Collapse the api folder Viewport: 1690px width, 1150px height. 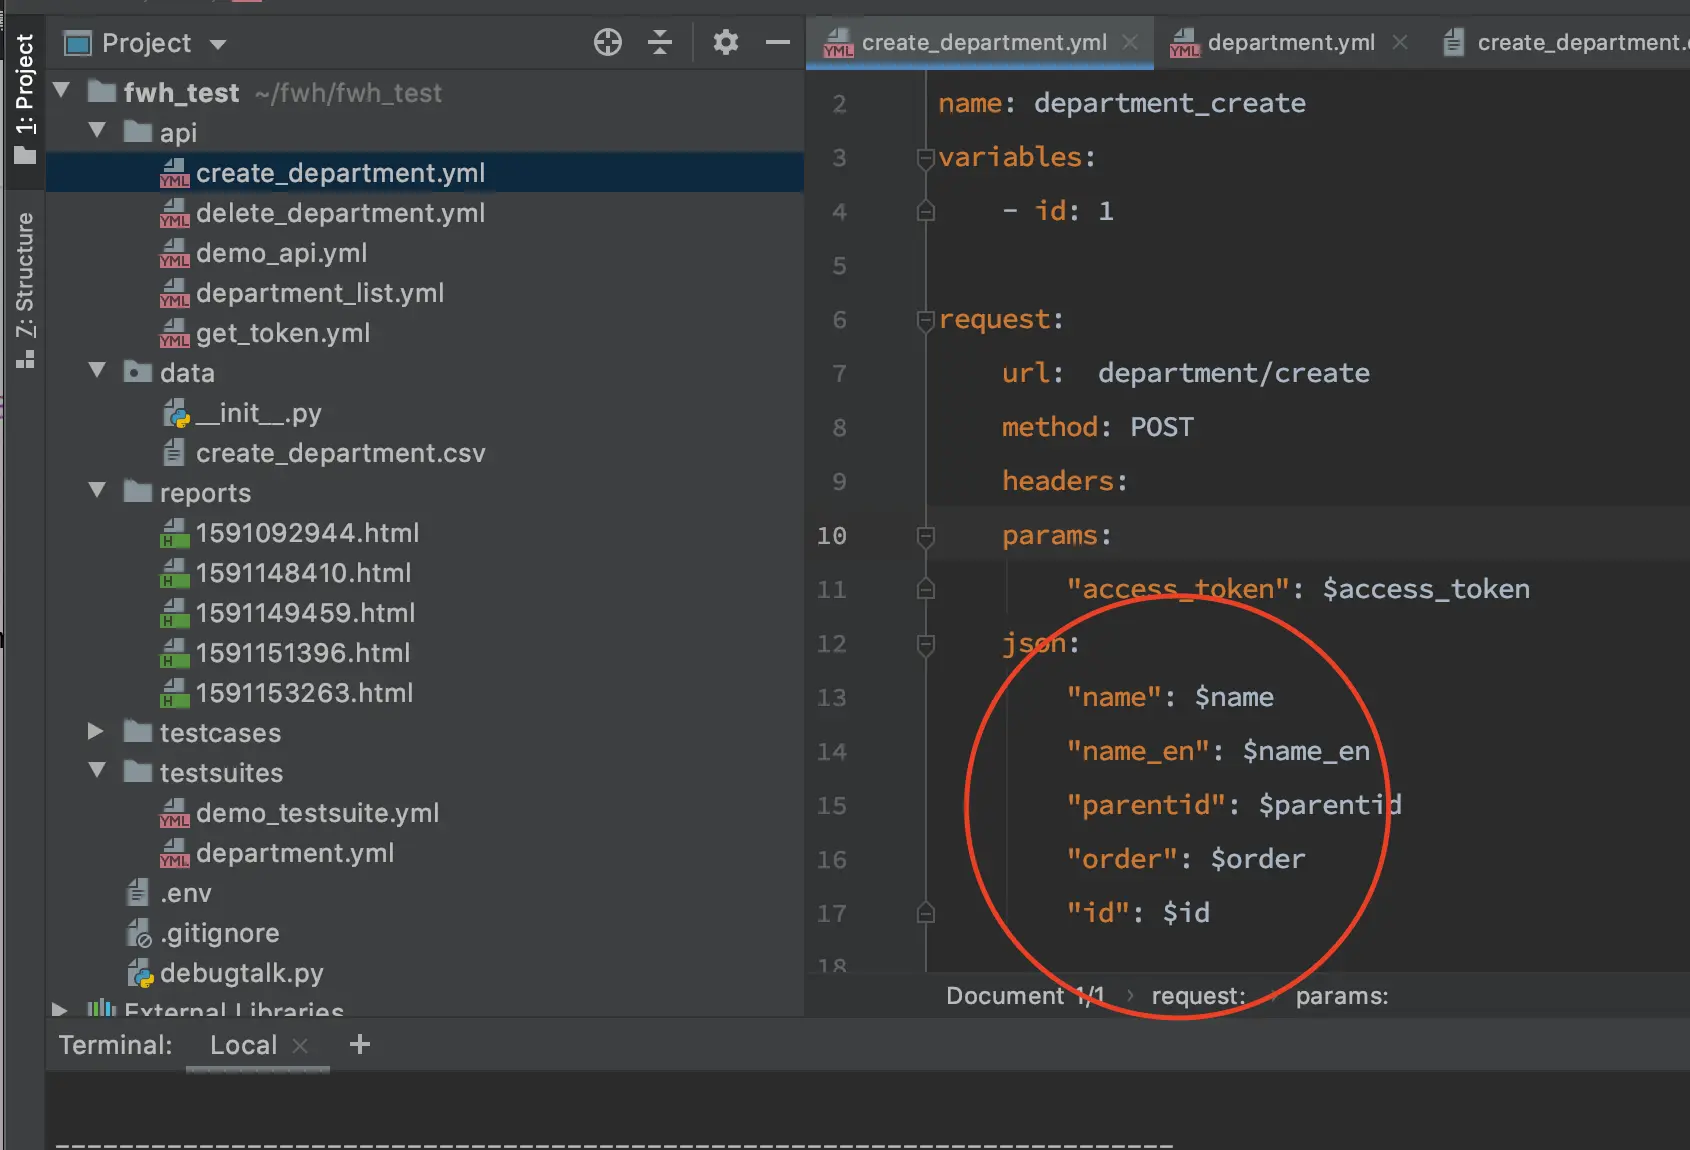[x=97, y=131]
